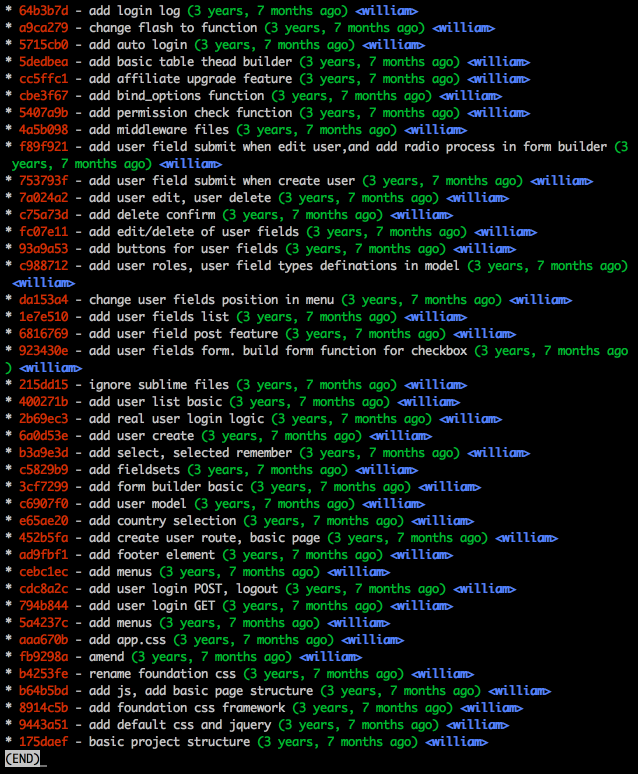The width and height of the screenshot is (638, 774).
Task: Select message 'add bind_options function'
Action: coord(176,95)
